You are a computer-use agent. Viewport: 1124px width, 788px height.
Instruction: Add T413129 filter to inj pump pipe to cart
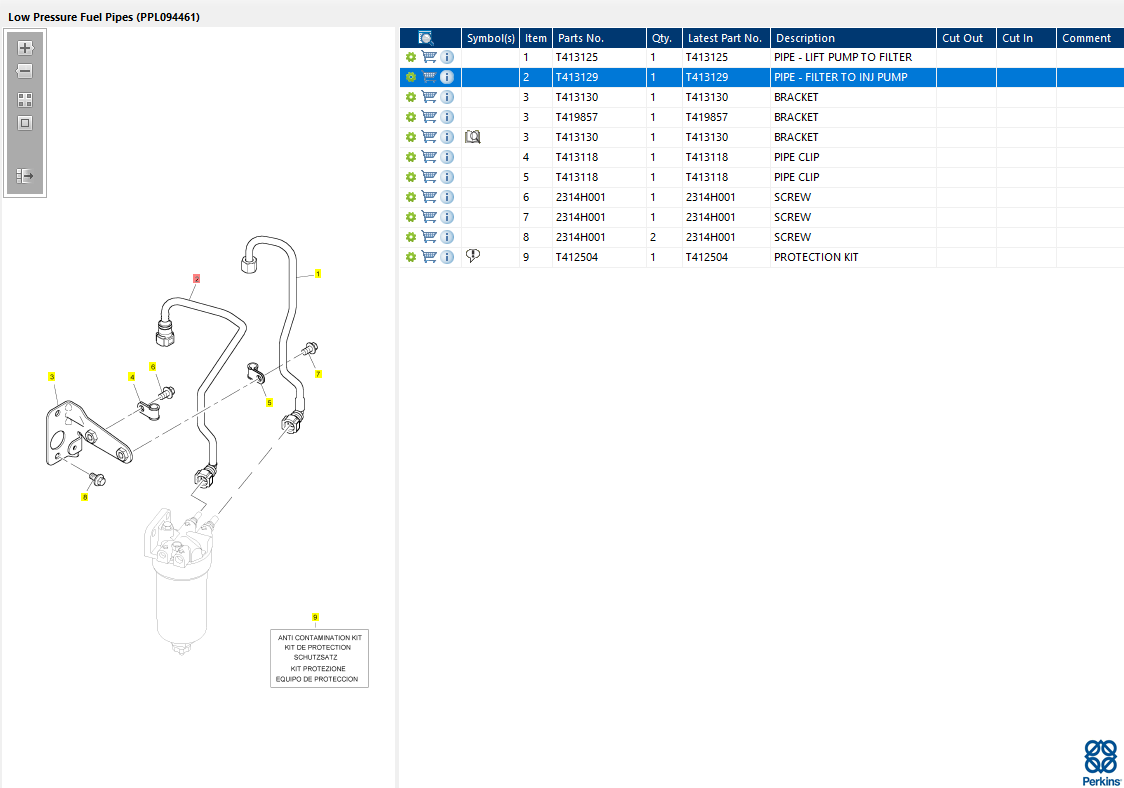(x=429, y=77)
